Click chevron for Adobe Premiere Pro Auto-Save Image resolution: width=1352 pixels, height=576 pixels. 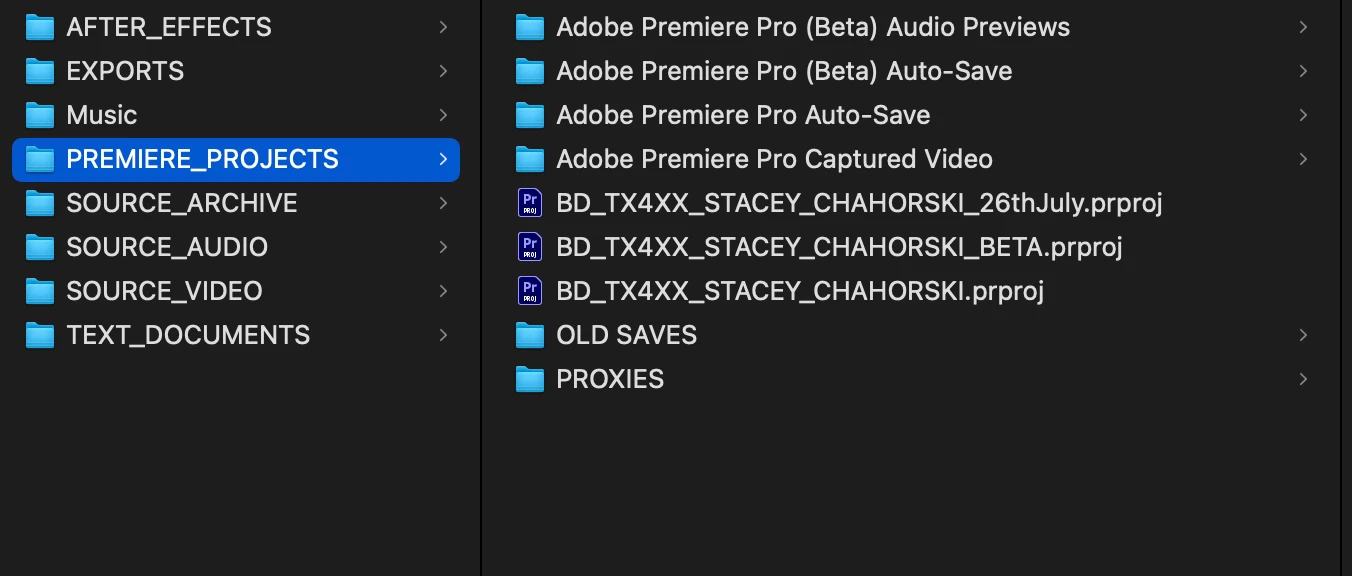coord(1303,115)
